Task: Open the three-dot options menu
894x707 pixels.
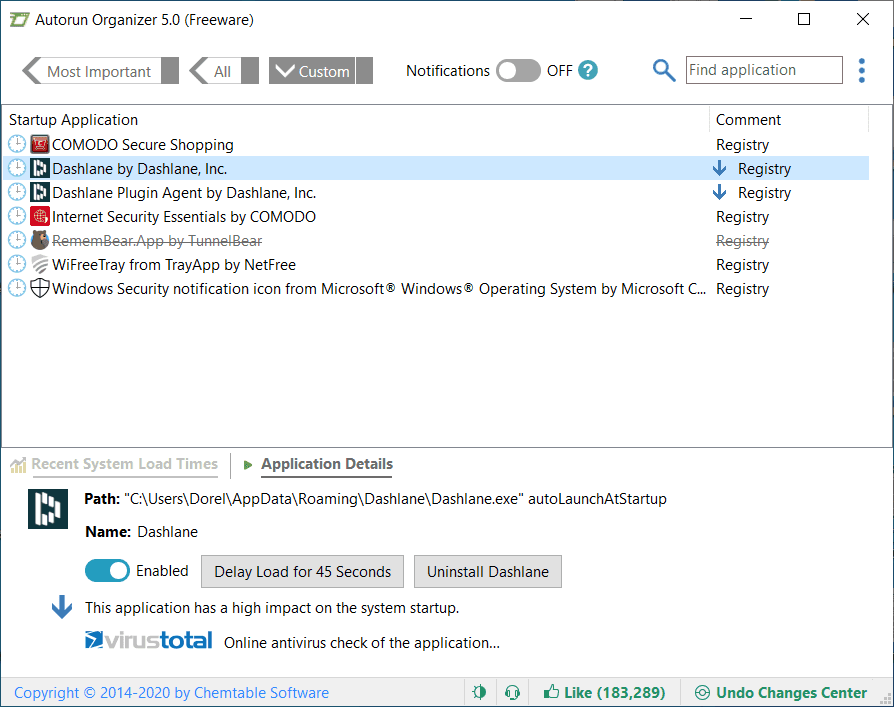Action: [x=862, y=71]
